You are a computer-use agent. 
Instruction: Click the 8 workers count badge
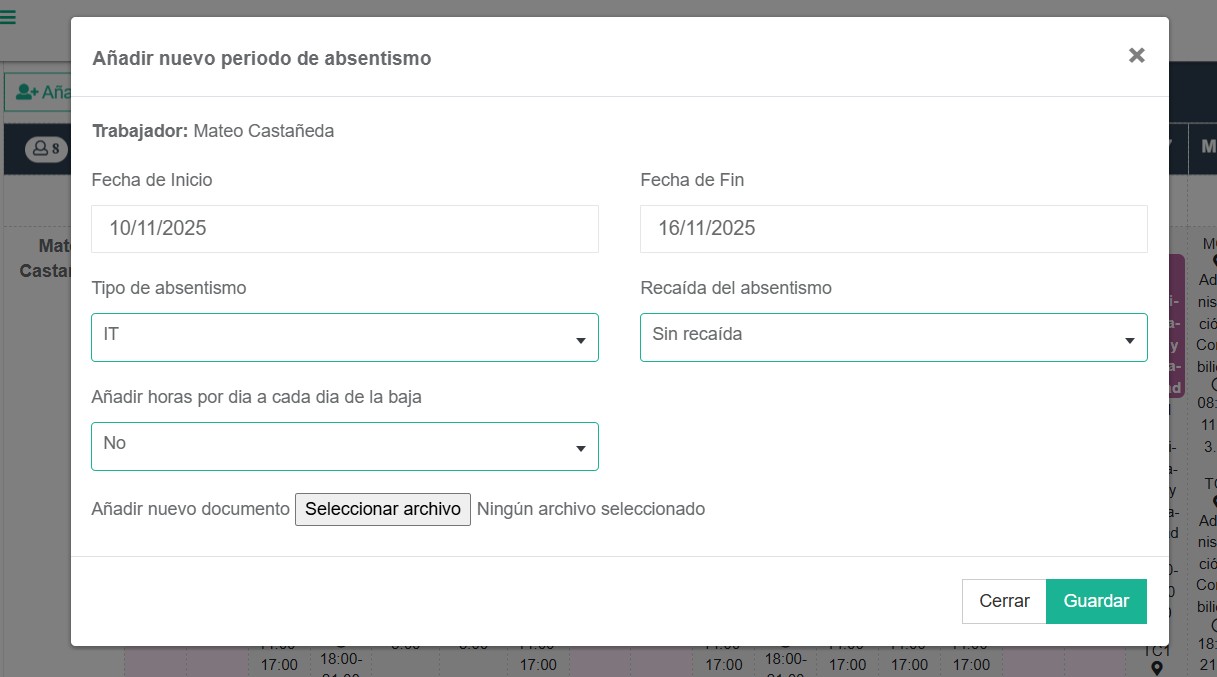(x=47, y=149)
